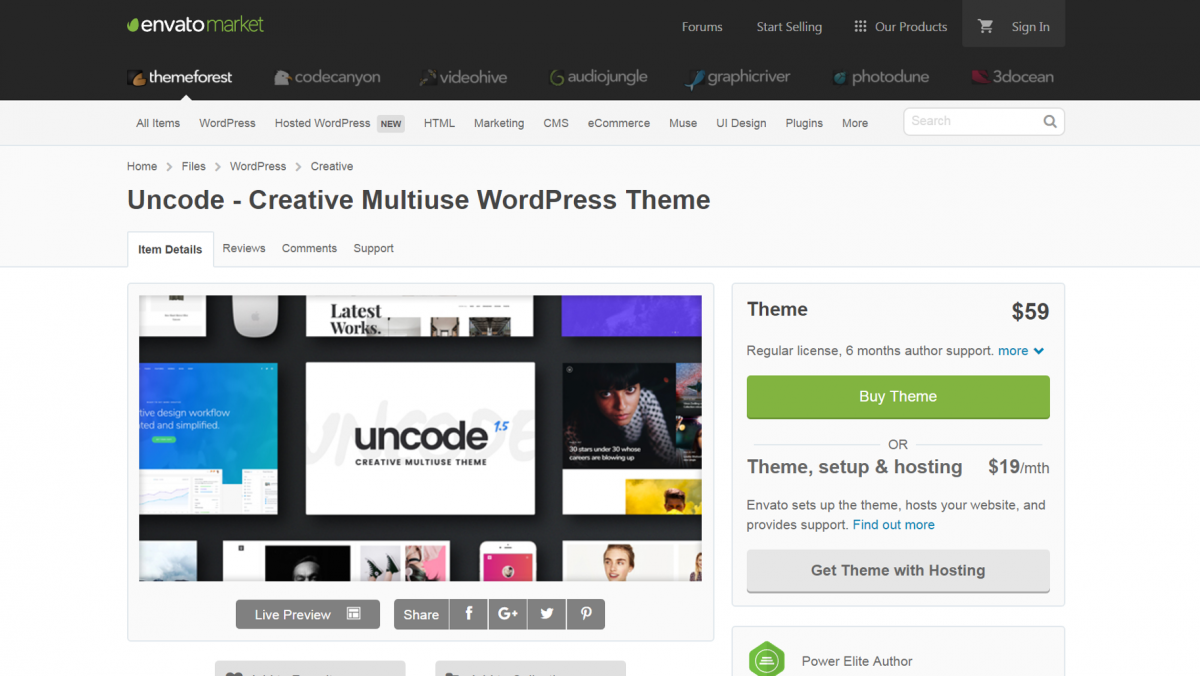Open CMS category menu
The width and height of the screenshot is (1200, 676).
pyautogui.click(x=556, y=123)
